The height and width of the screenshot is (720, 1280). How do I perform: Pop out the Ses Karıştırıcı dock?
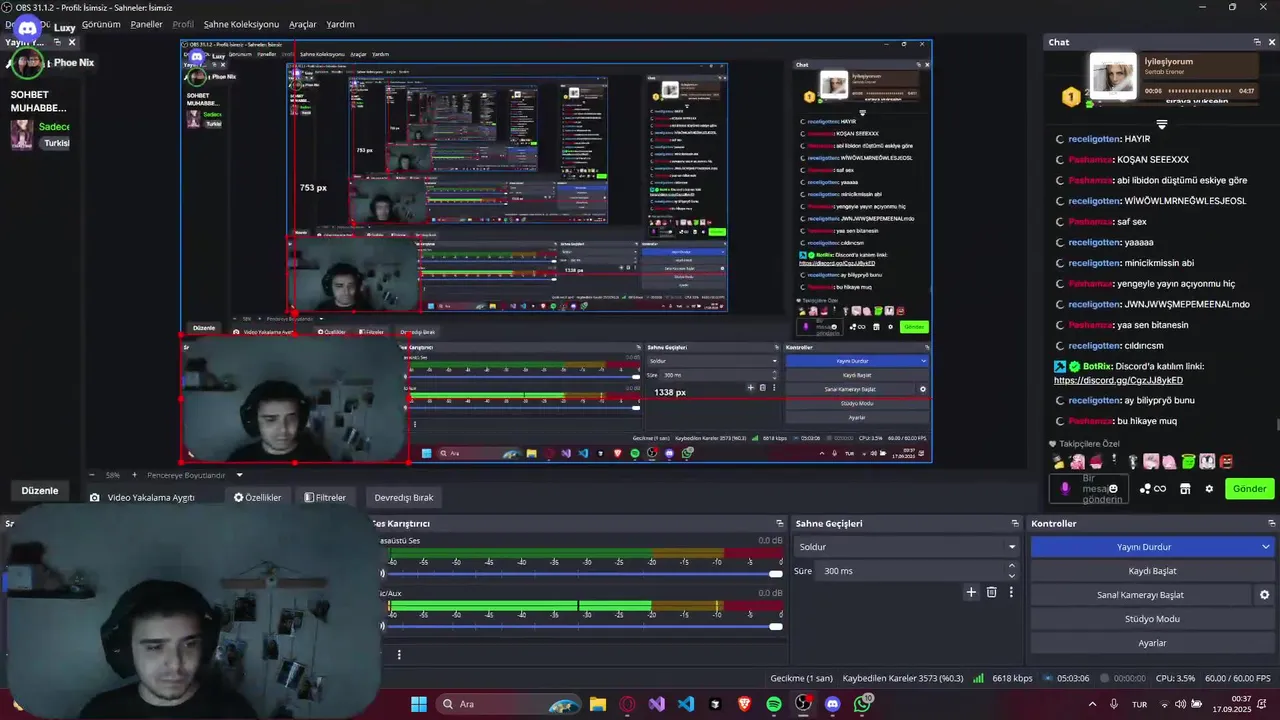[780, 523]
